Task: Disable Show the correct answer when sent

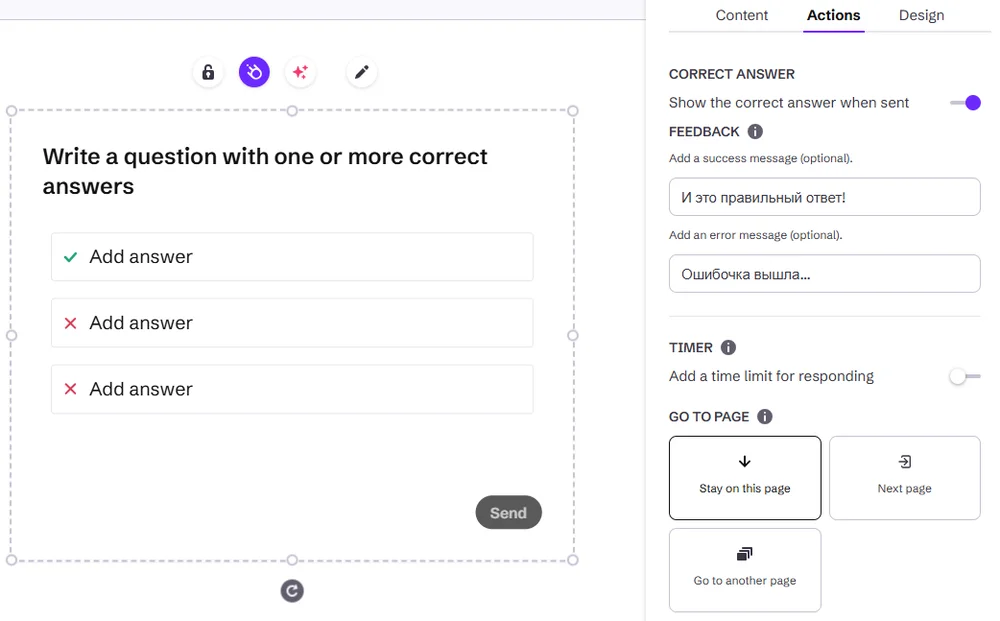Action: click(x=965, y=103)
